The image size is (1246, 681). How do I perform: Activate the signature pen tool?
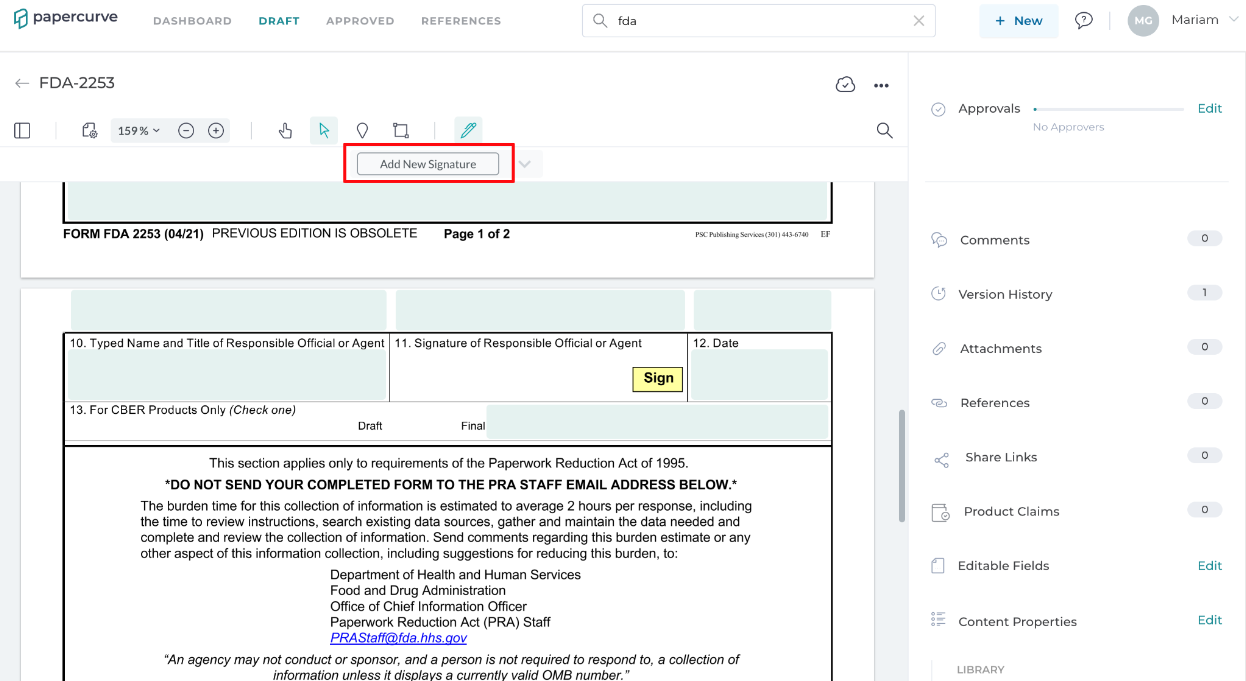468,130
